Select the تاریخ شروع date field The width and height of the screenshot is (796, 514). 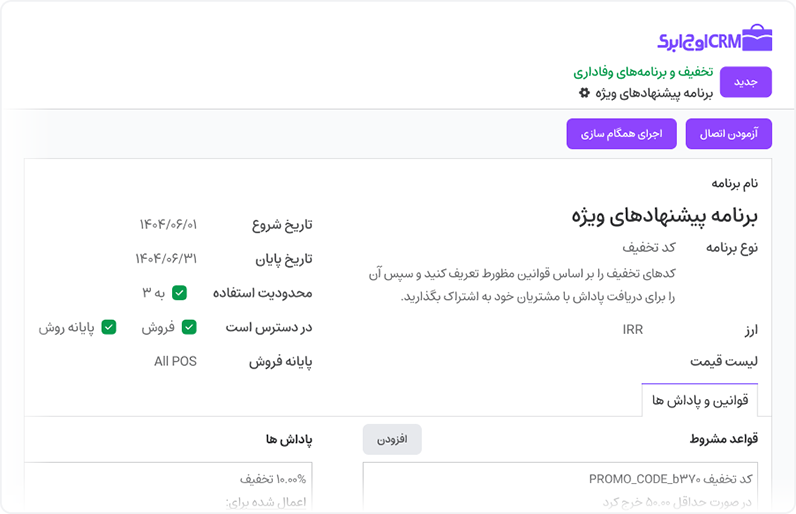coord(167,224)
